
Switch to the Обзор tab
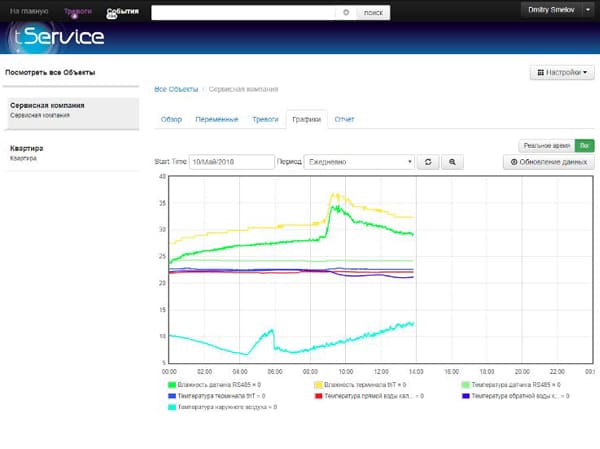click(171, 119)
